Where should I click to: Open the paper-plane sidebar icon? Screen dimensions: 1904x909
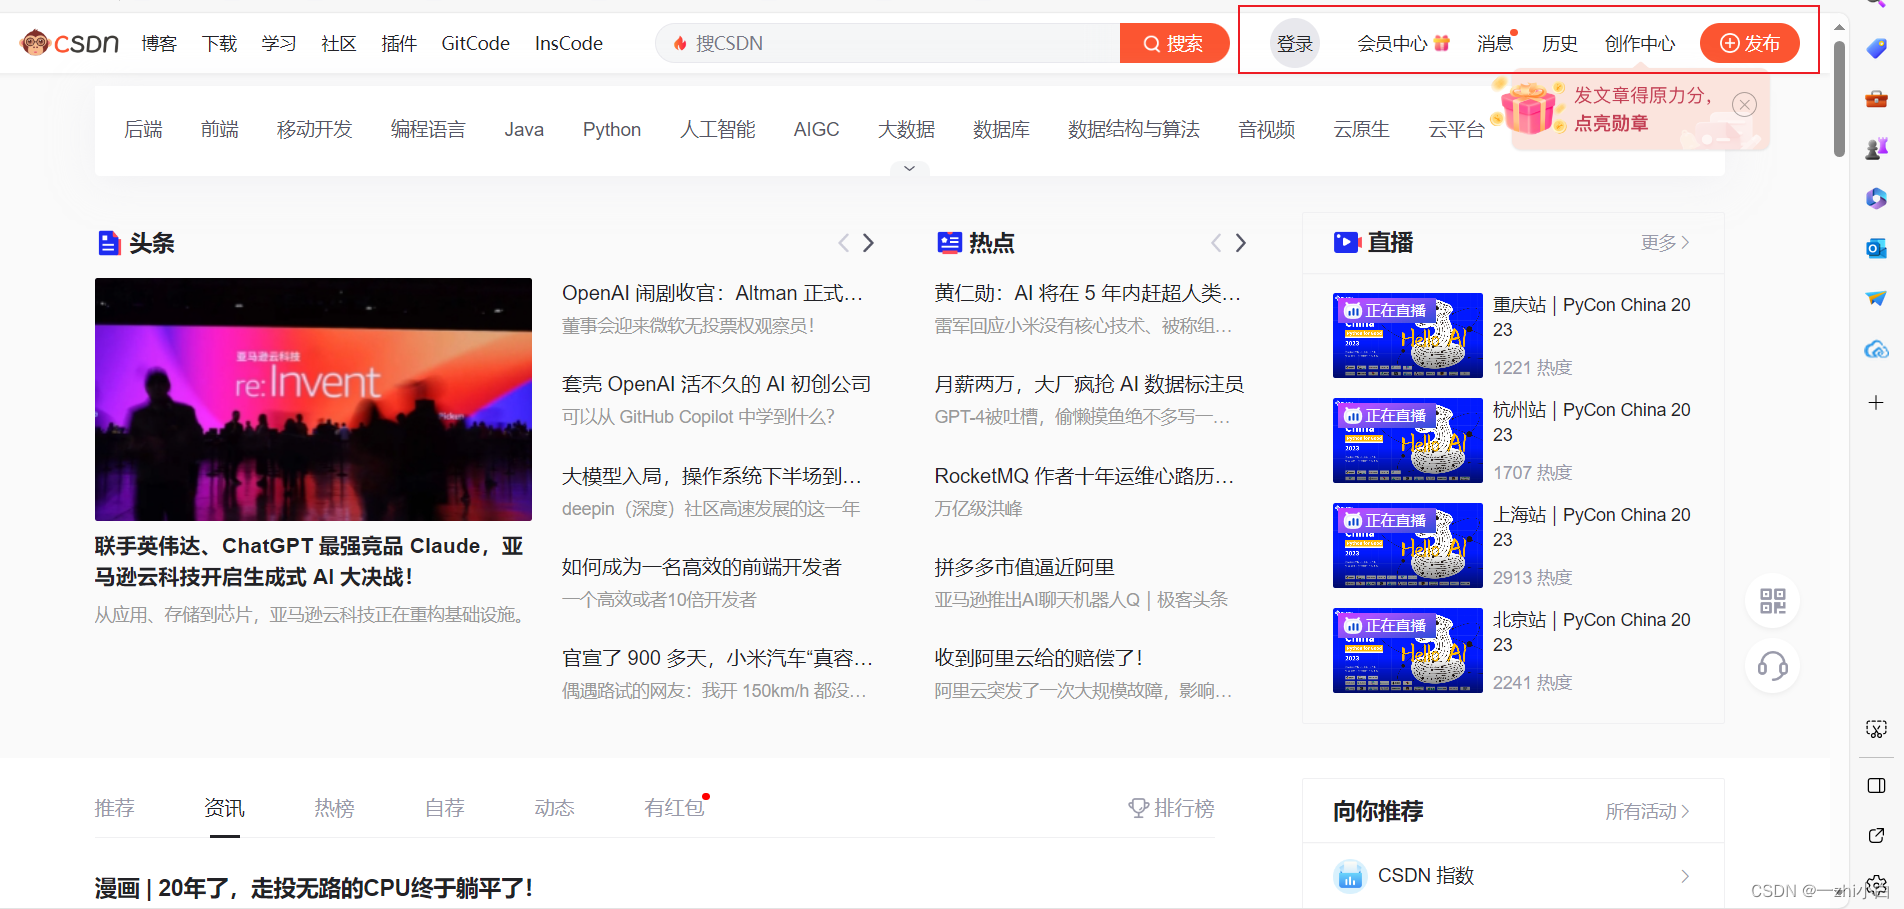click(1876, 298)
